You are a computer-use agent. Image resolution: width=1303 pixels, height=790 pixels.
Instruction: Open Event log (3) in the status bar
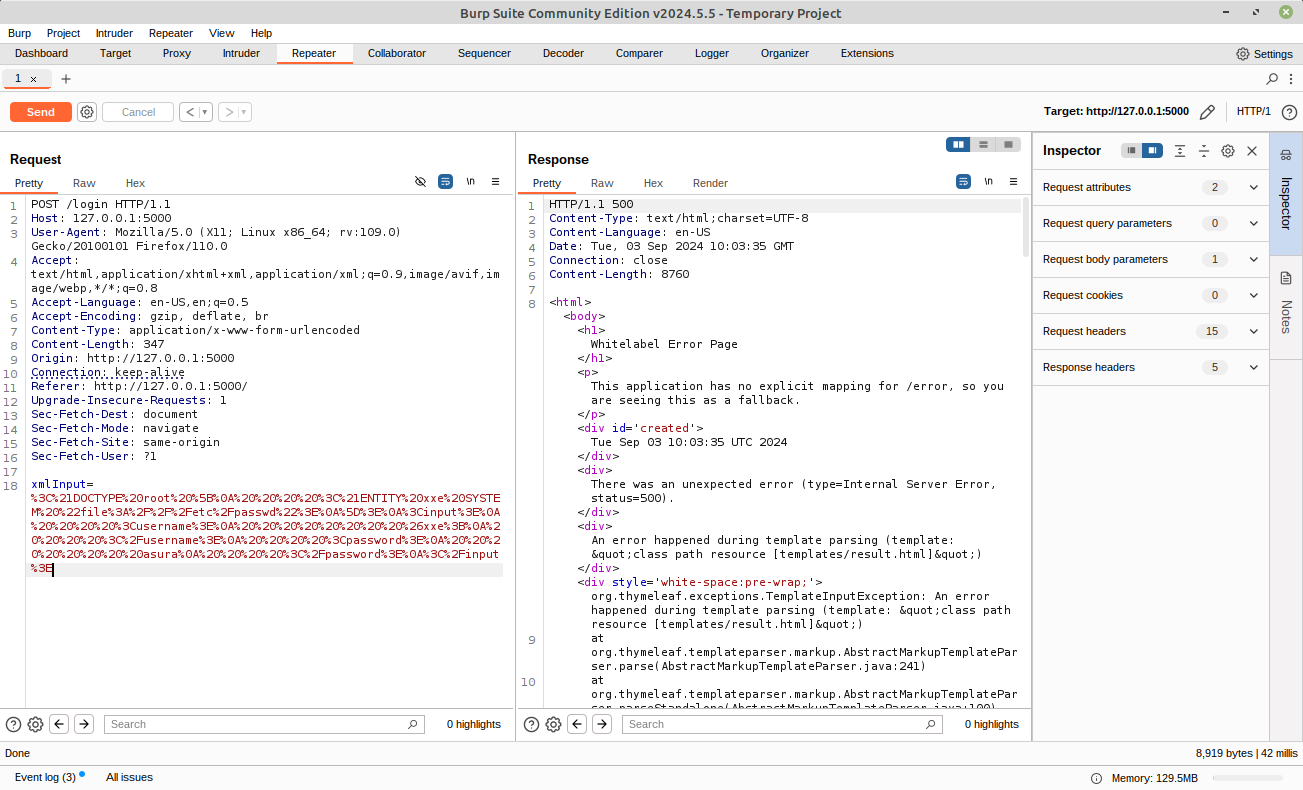click(x=45, y=777)
